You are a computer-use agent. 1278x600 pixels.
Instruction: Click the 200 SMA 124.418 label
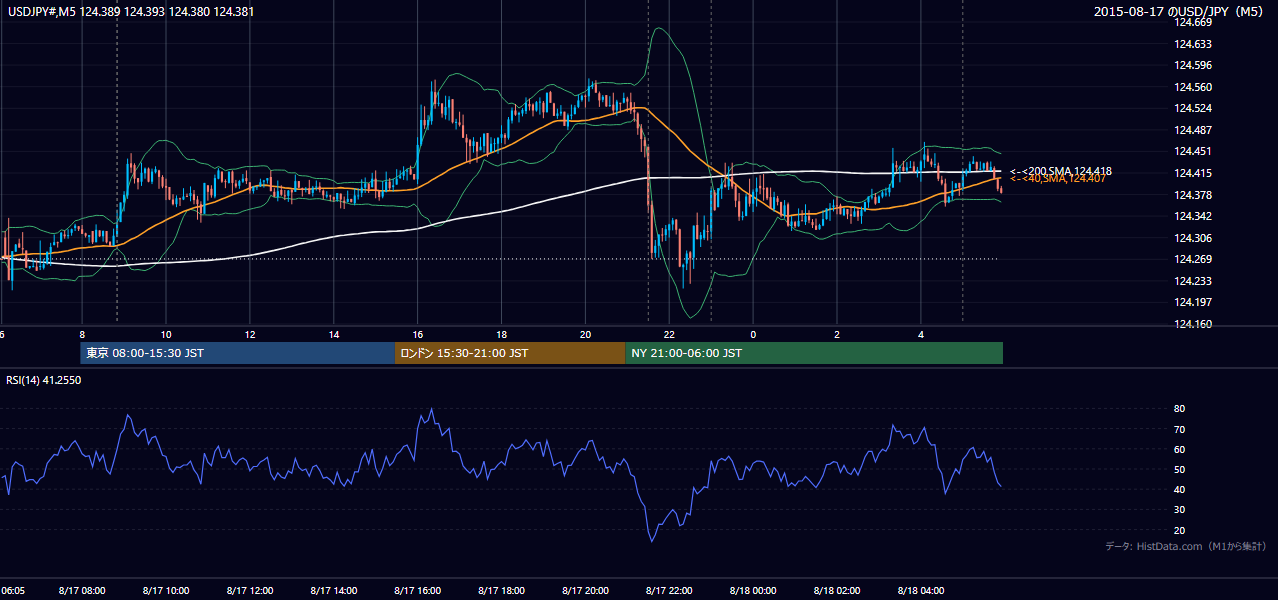tap(1061, 172)
